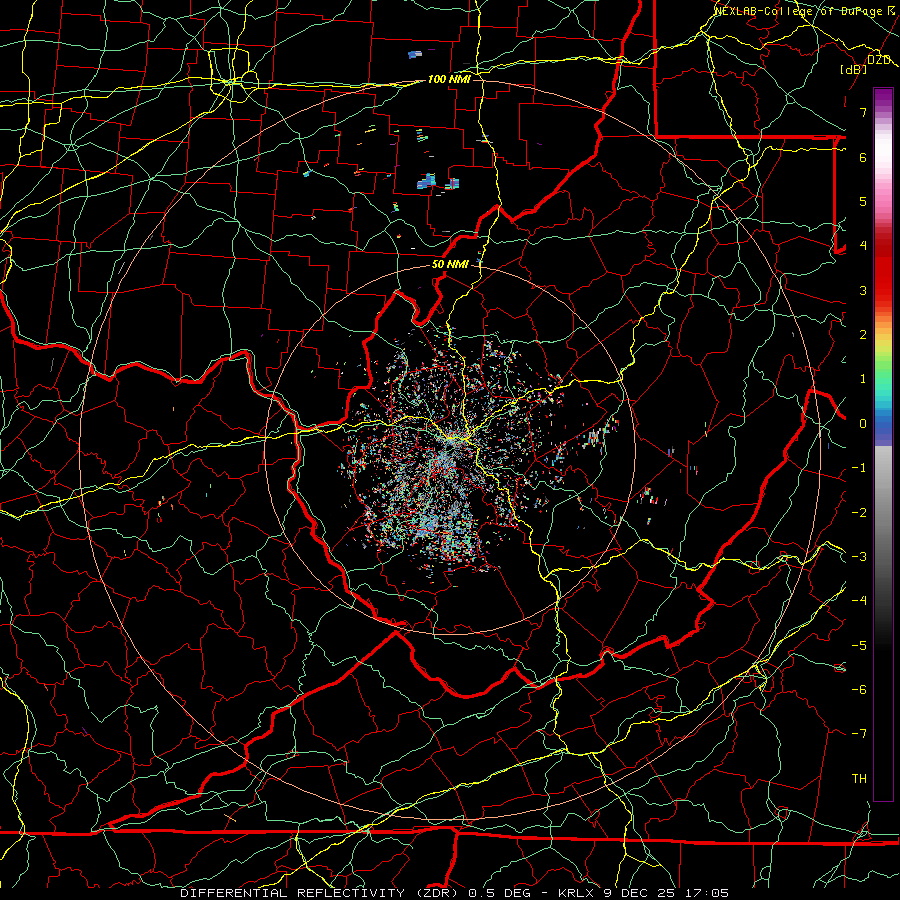Click the "KRLX" station identifier in caption
The width and height of the screenshot is (900, 900).
tap(576, 893)
